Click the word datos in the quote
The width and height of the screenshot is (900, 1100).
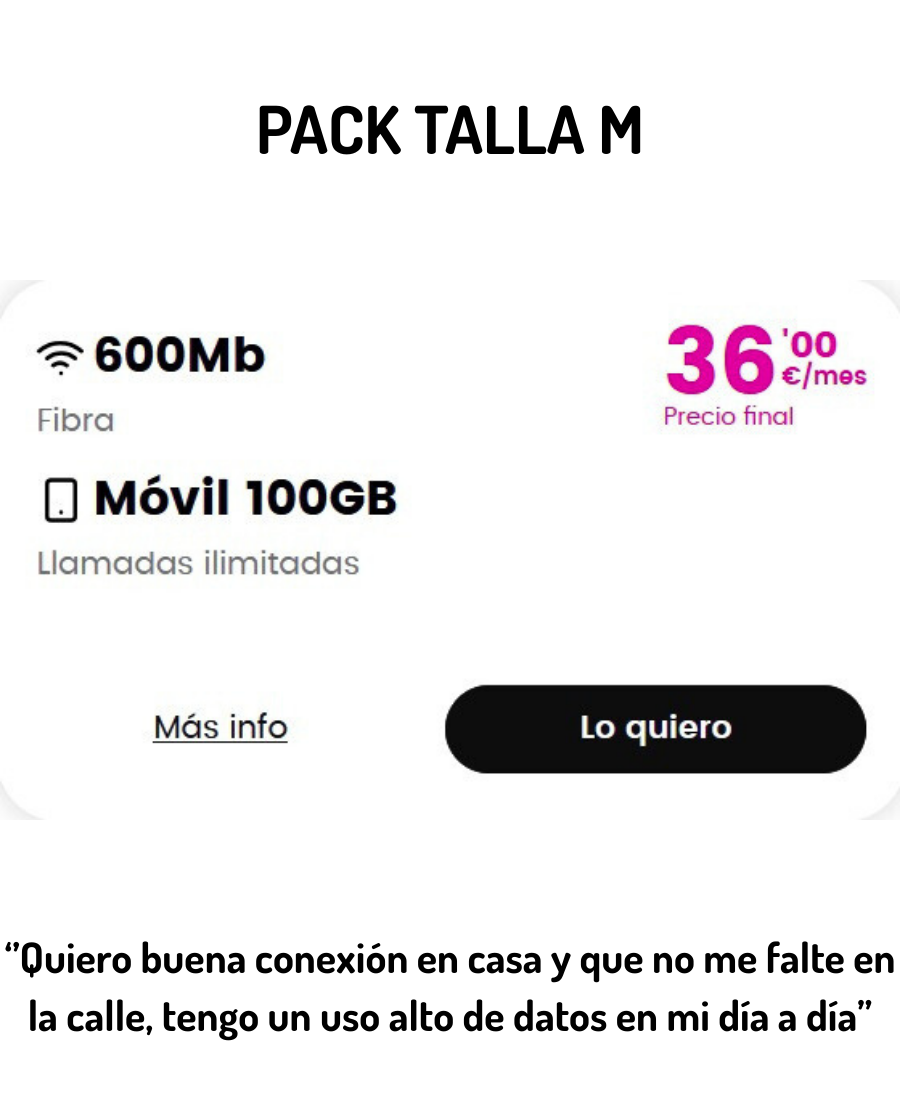pyautogui.click(x=559, y=1018)
